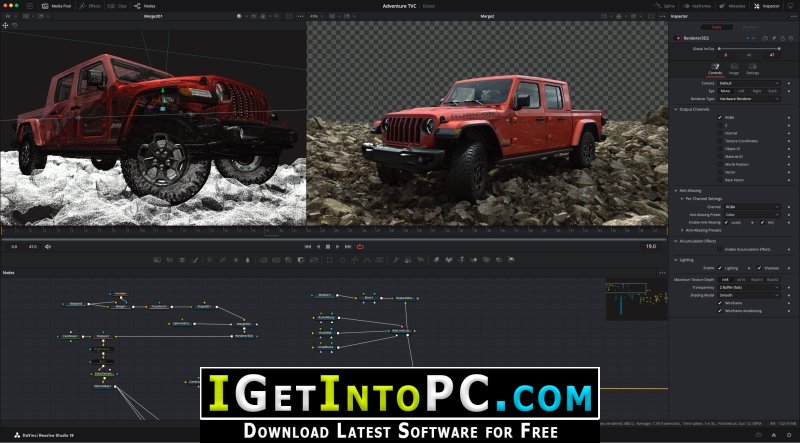This screenshot has width=800, height=443.
Task: Toggle the Nodes panel button
Action: [145, 6]
